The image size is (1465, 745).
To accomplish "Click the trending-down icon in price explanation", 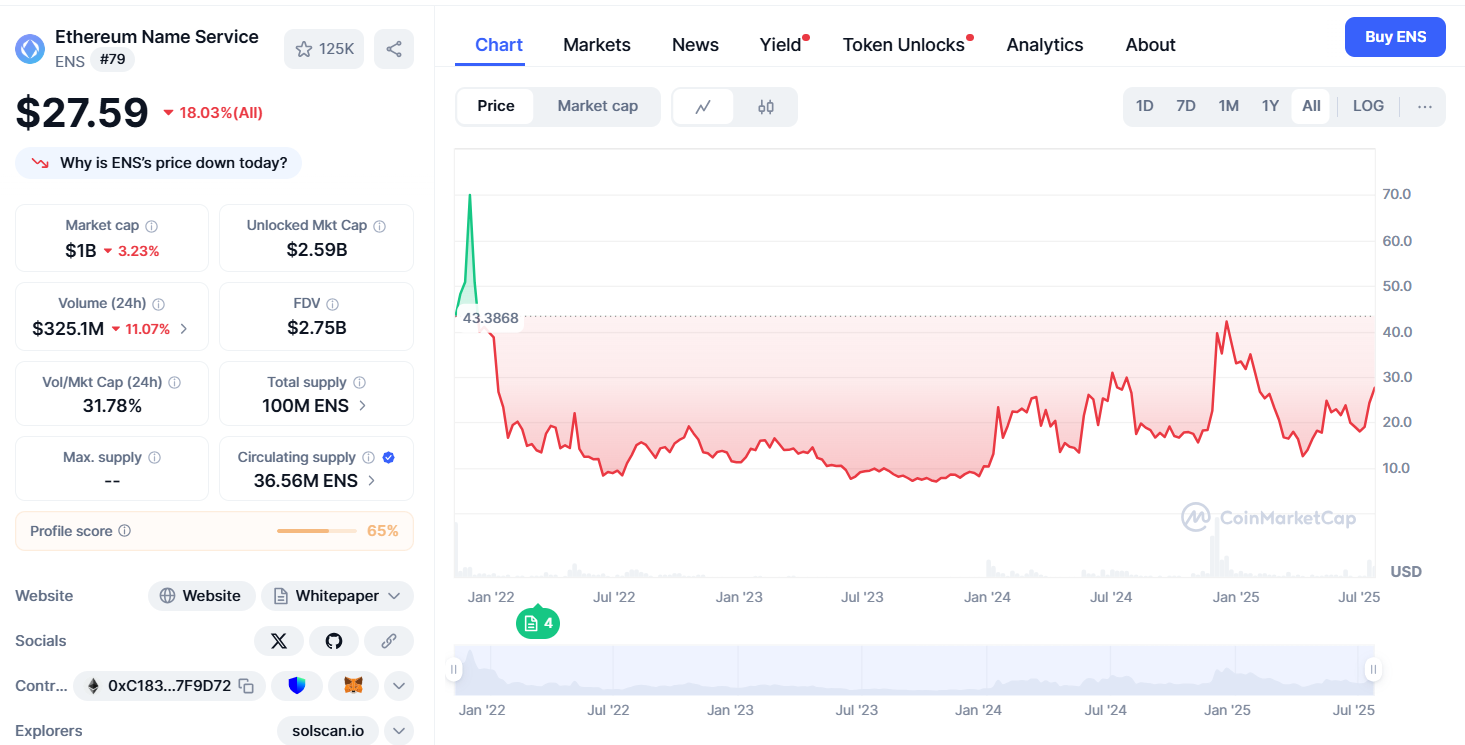I will (40, 163).
